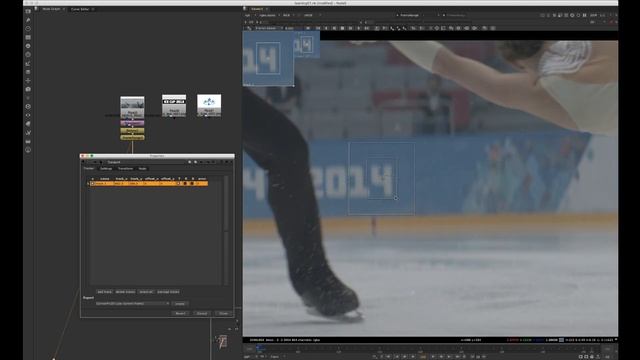The width and height of the screenshot is (640, 360).
Task: Select the first Read node thumbnail
Action: tap(132, 107)
